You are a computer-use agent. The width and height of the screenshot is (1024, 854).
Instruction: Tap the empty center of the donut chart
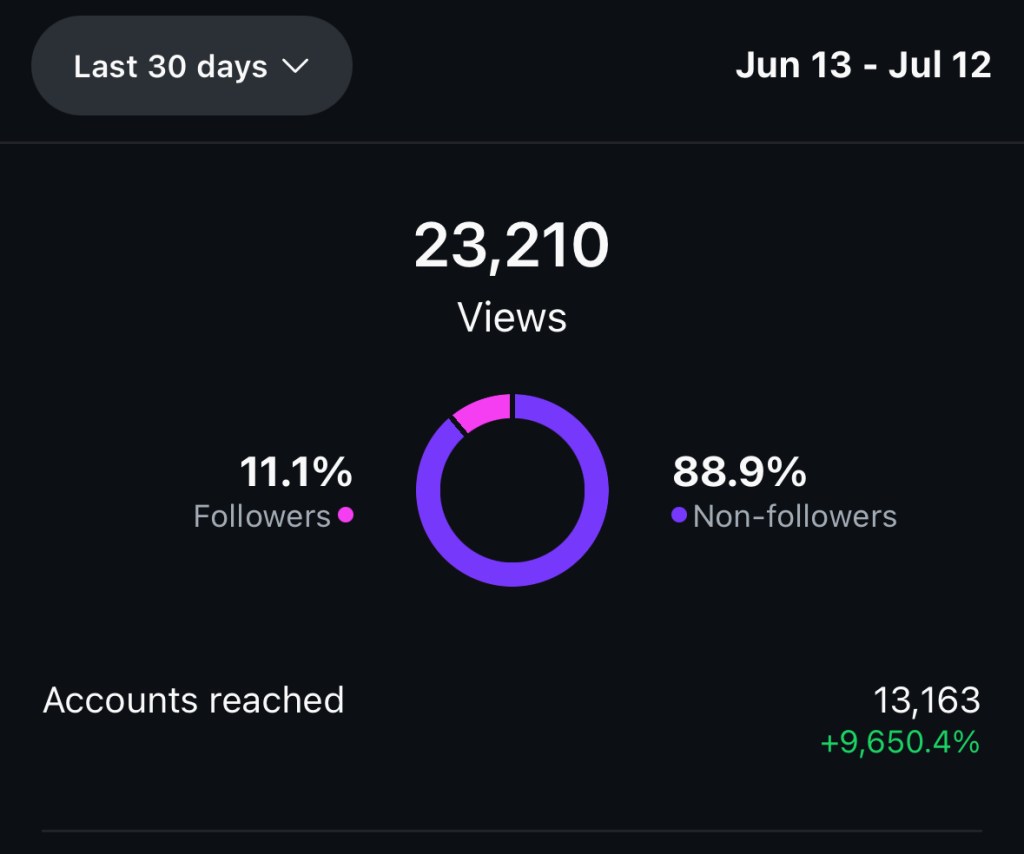point(512,490)
